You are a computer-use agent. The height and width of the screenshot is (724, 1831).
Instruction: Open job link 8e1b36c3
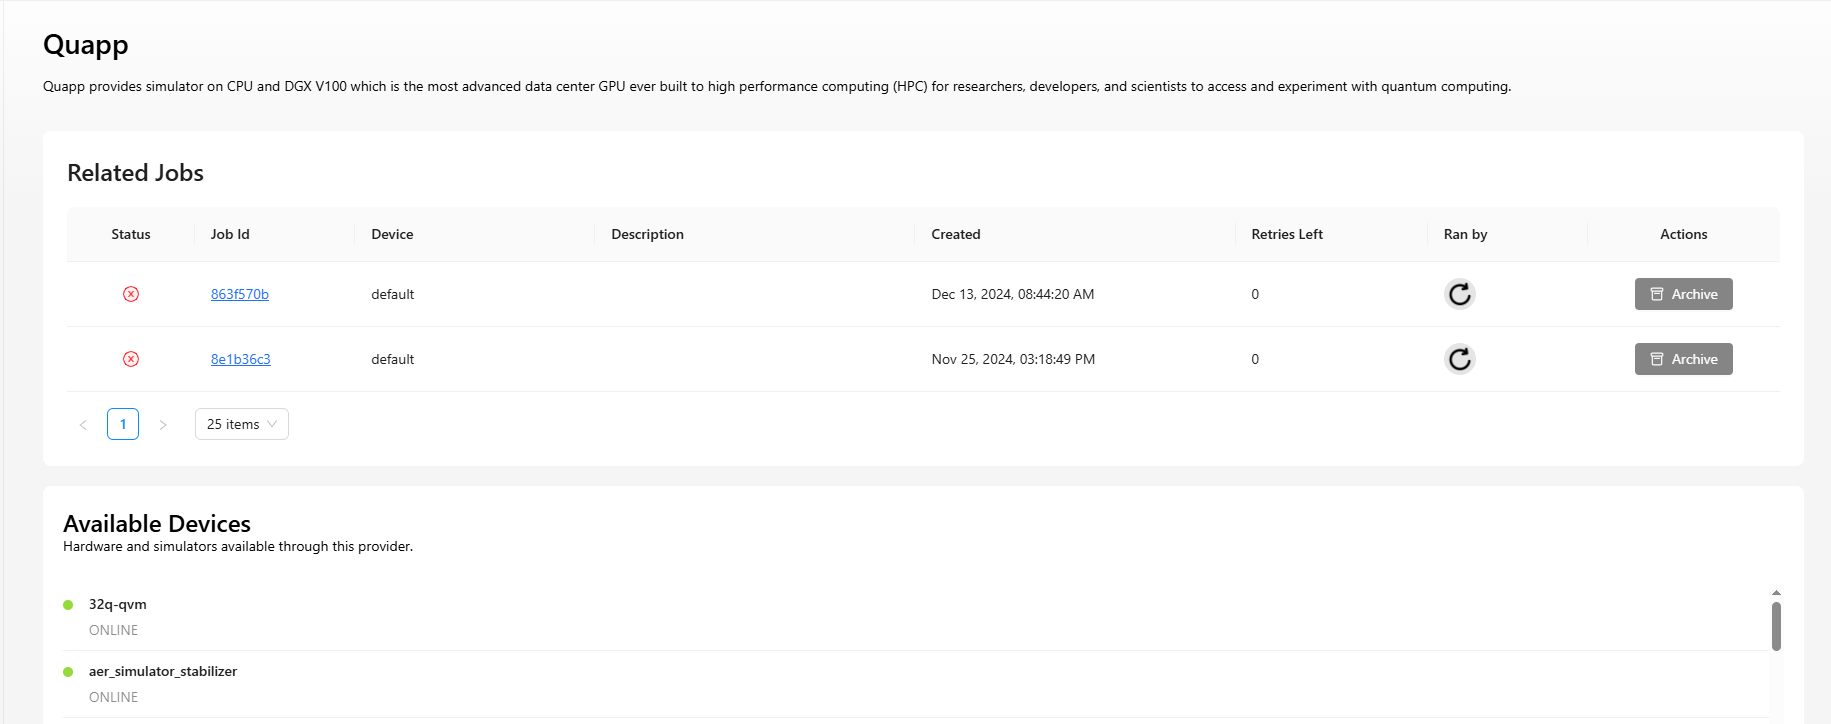point(241,359)
